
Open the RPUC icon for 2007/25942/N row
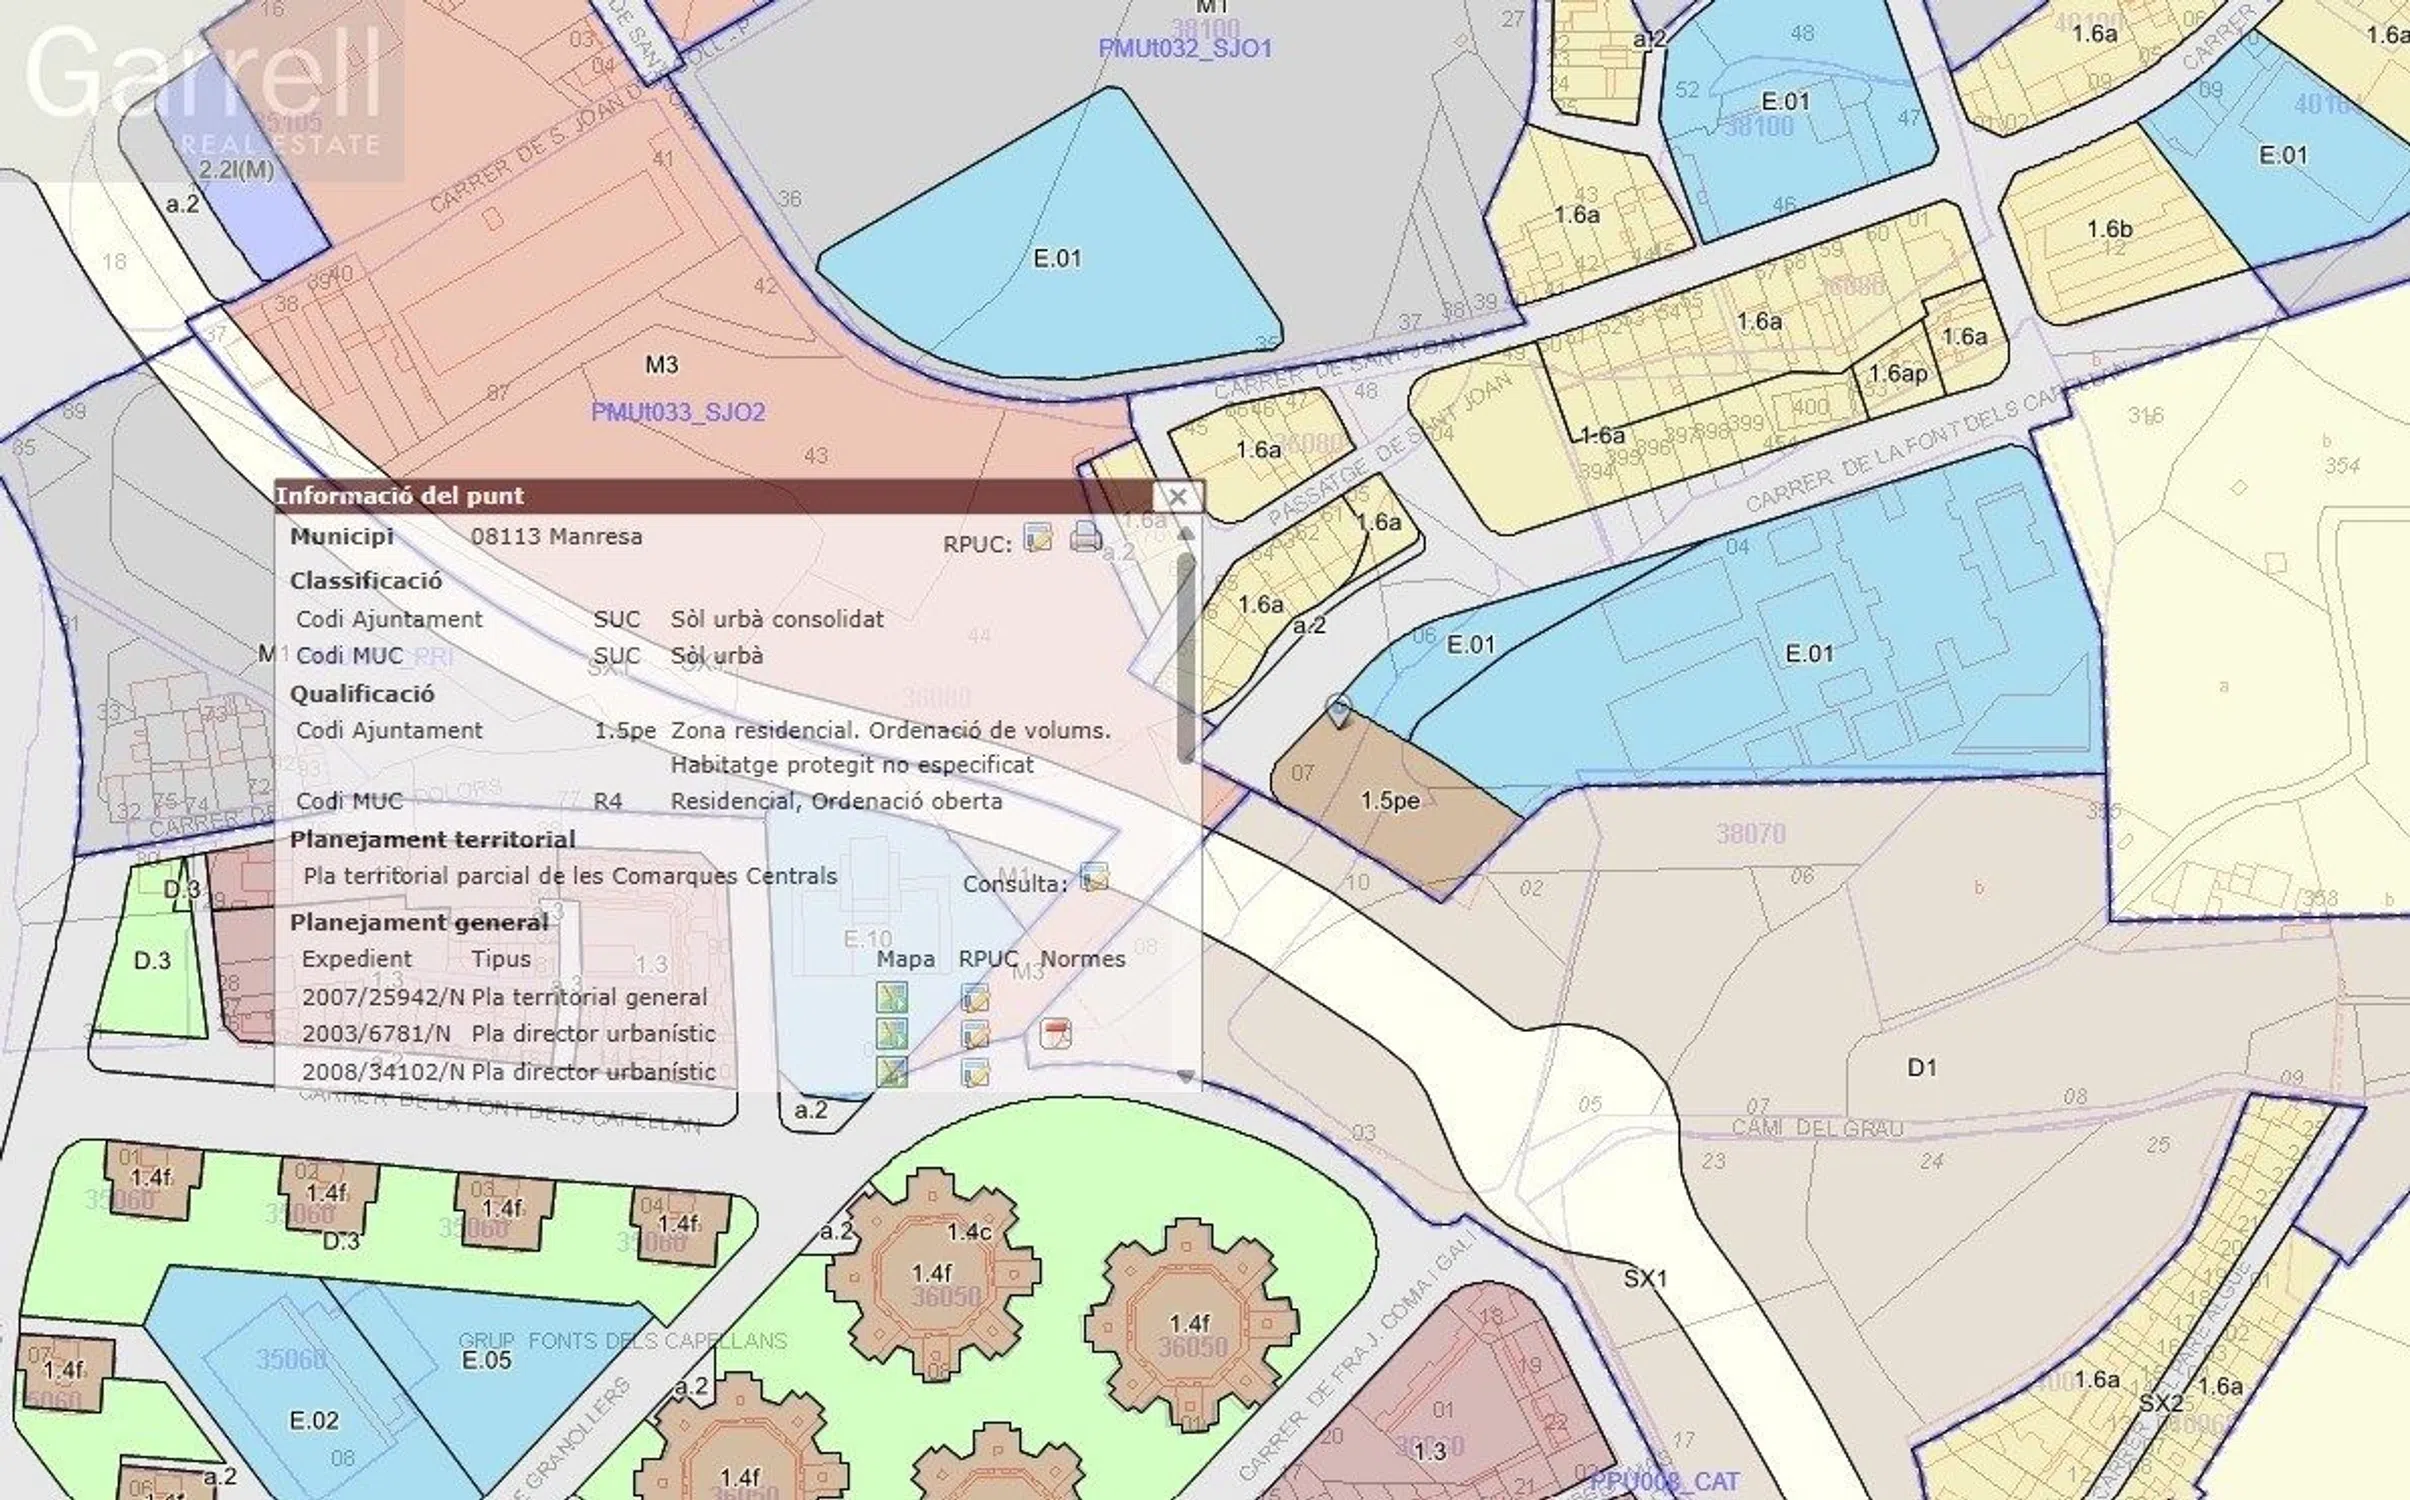click(x=975, y=997)
